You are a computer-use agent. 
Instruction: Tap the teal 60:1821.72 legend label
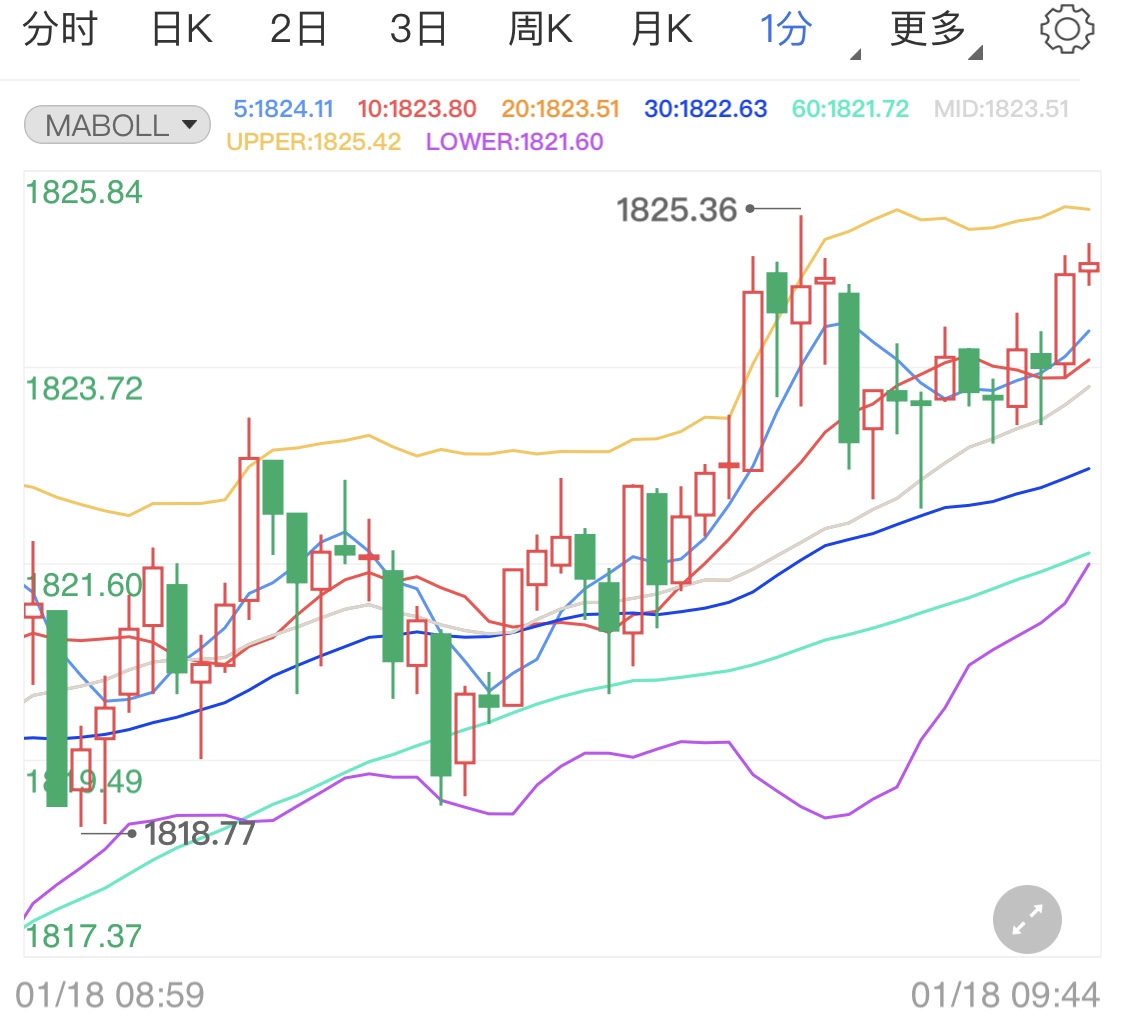click(x=850, y=109)
